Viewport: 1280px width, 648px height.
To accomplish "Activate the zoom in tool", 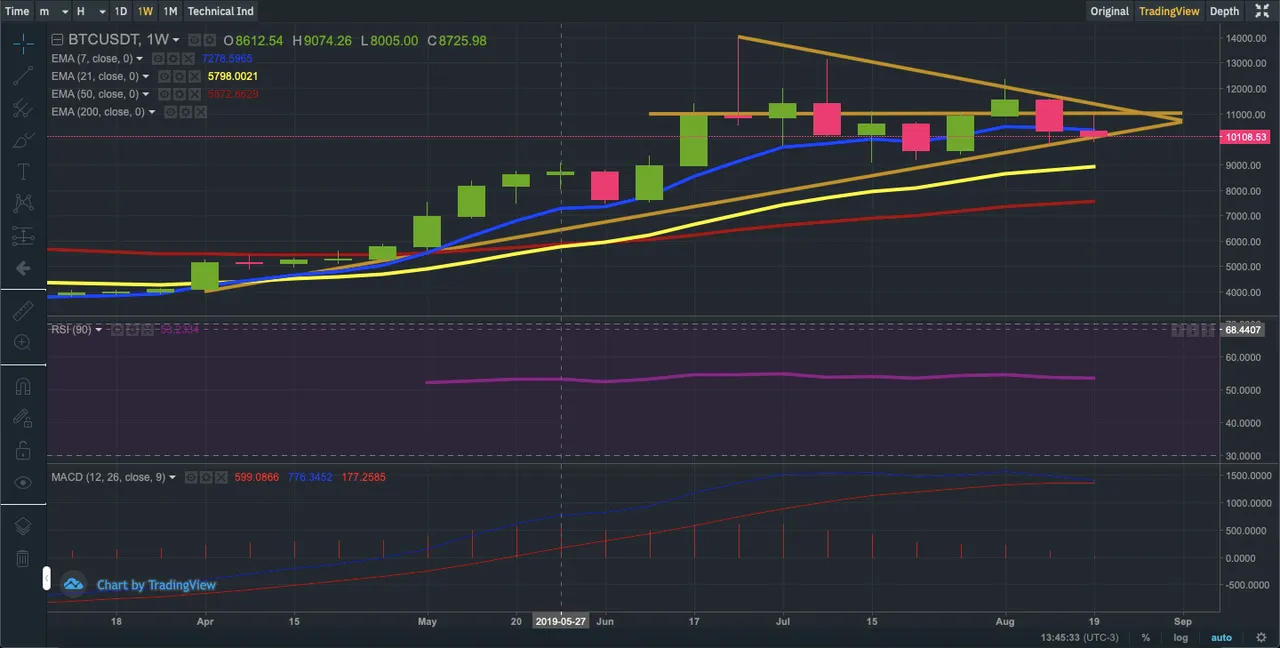I will (22, 343).
